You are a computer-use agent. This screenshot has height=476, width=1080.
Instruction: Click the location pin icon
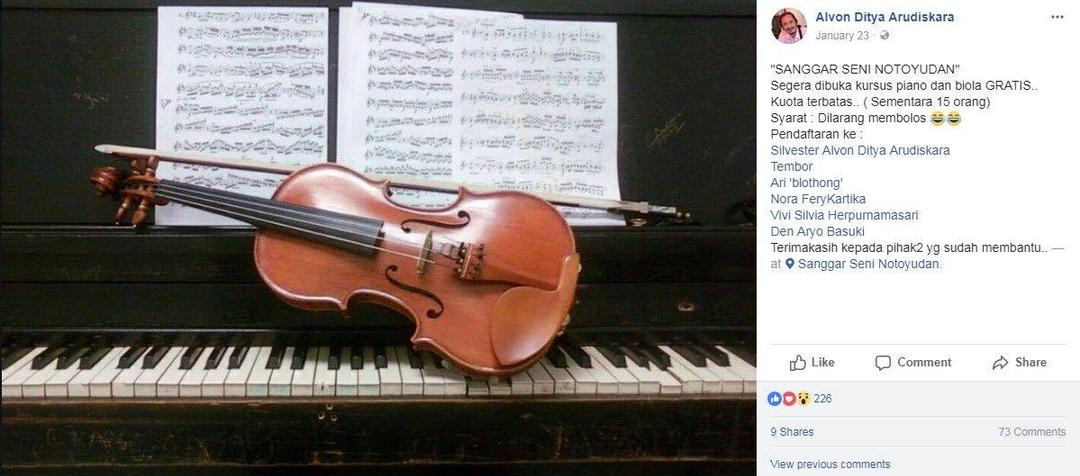(x=790, y=264)
